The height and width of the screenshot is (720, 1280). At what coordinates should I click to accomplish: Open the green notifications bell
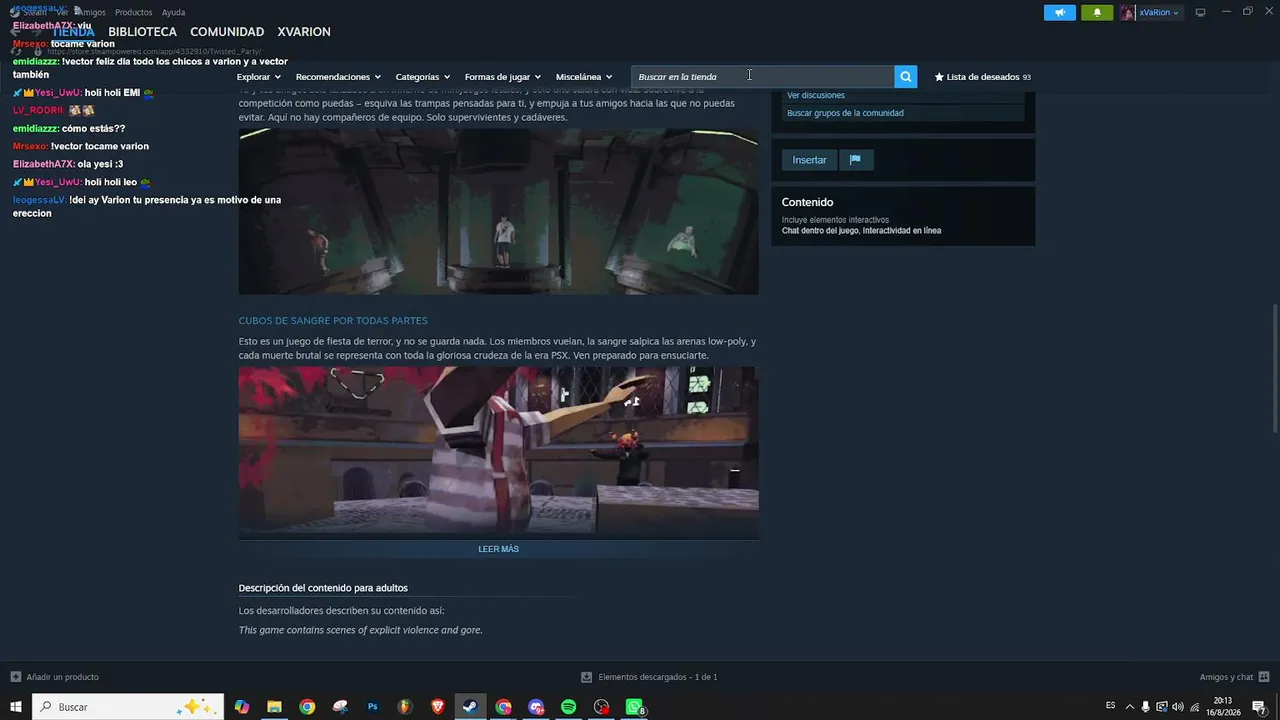point(1097,12)
